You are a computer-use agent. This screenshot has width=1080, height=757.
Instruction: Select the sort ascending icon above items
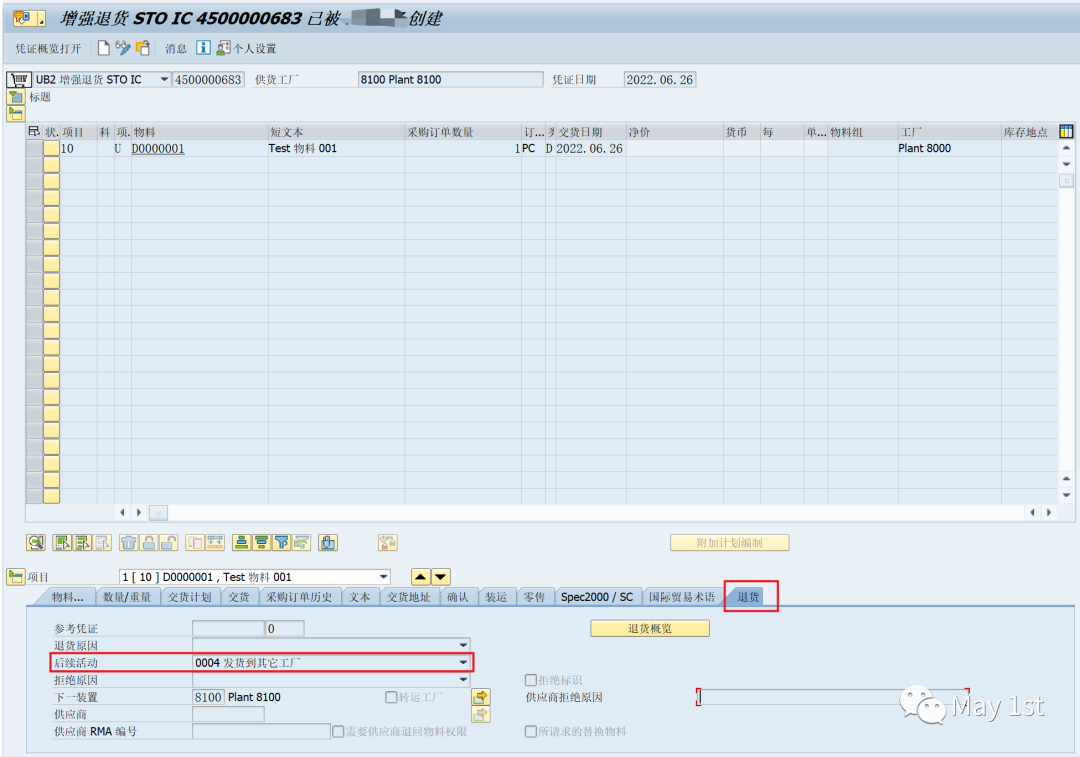point(242,543)
